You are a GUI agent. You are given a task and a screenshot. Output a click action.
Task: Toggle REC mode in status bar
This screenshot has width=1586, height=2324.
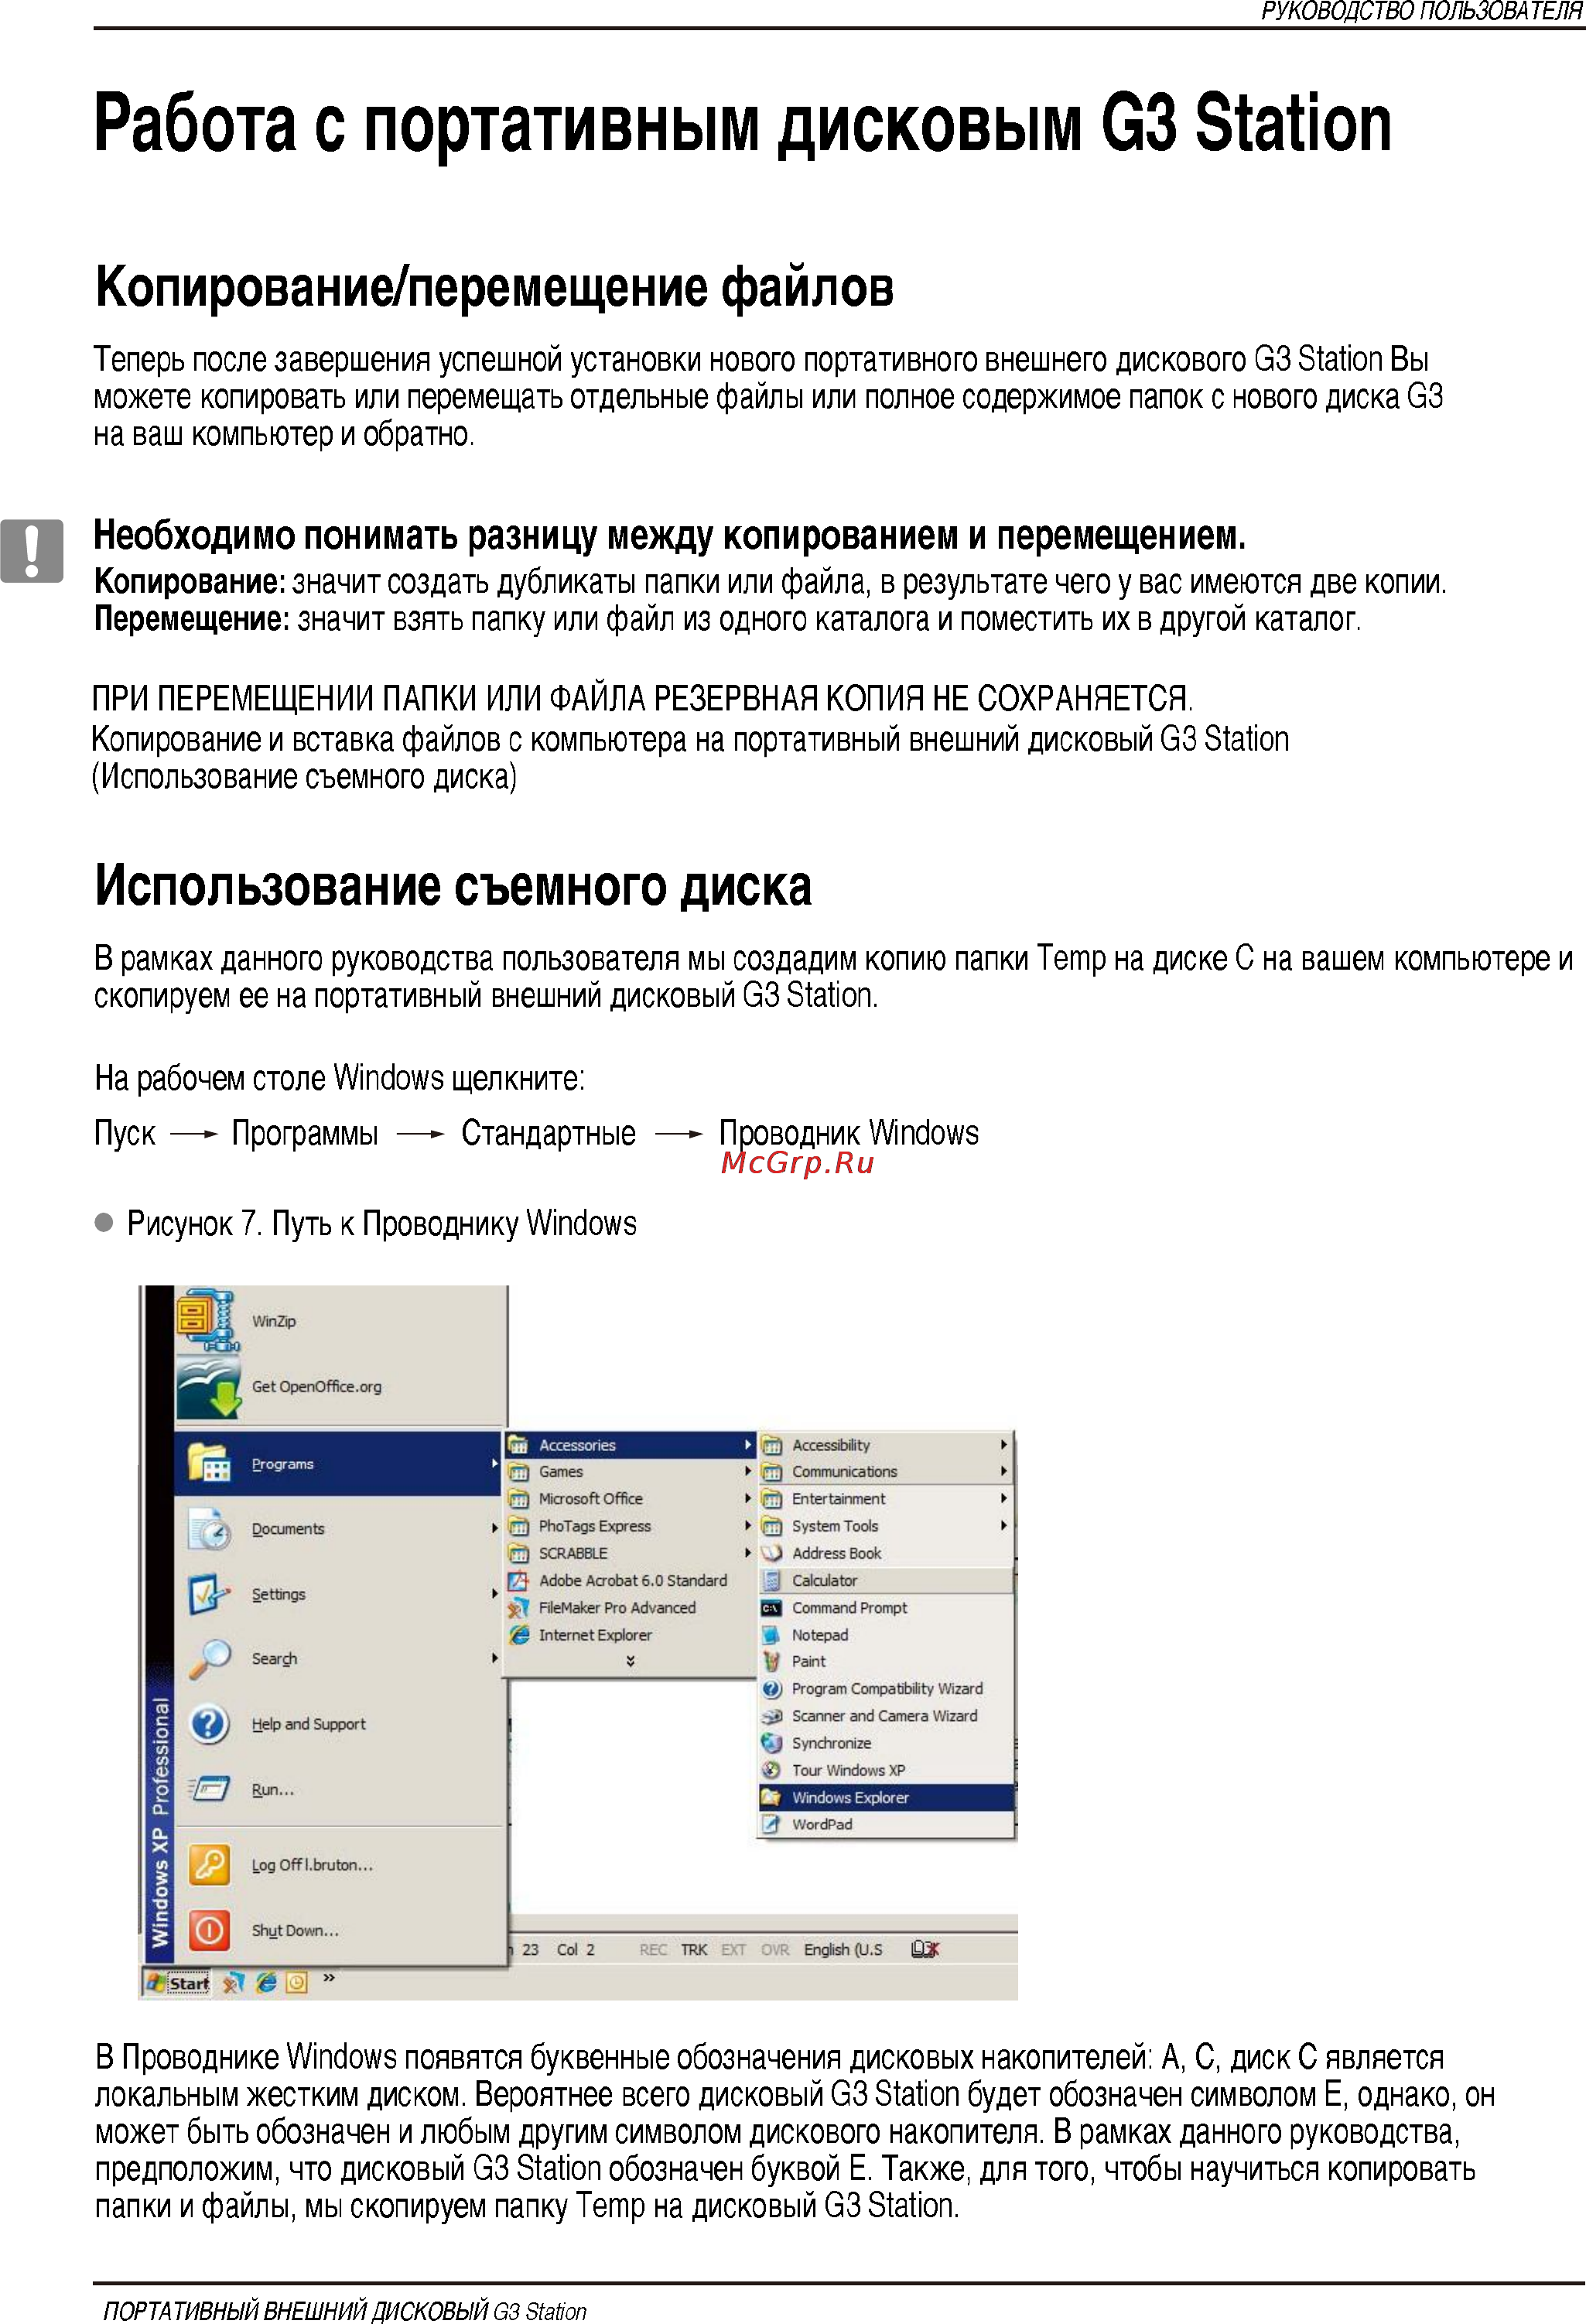653,1950
